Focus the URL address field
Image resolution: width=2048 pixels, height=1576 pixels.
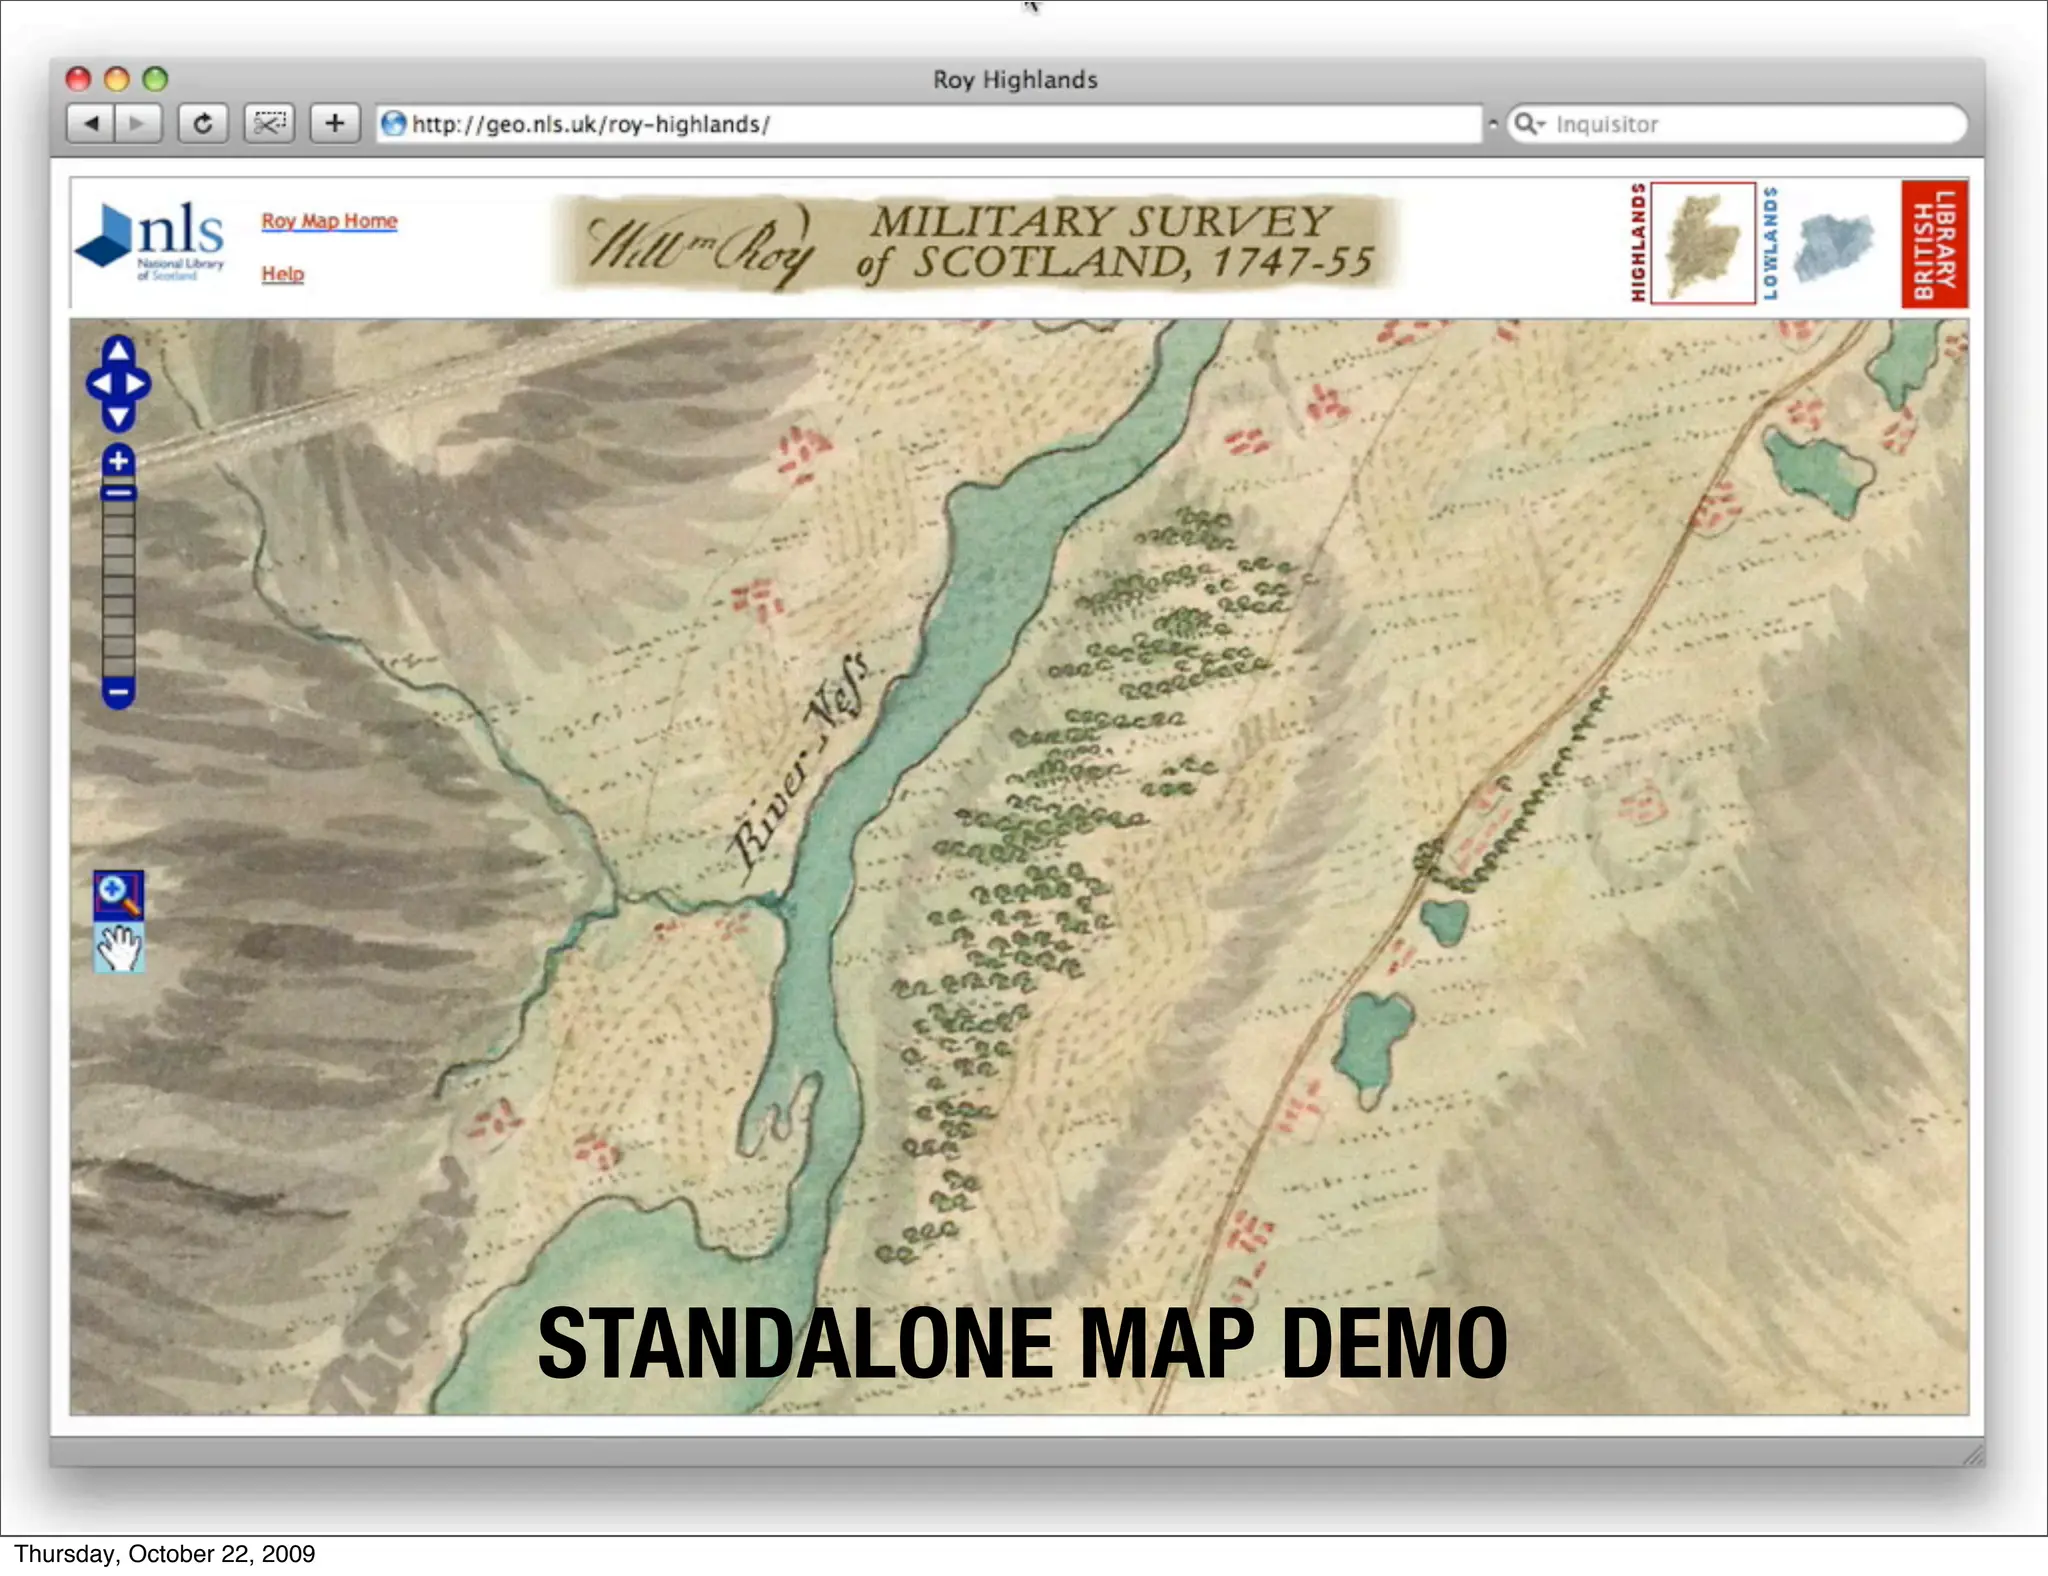click(929, 124)
